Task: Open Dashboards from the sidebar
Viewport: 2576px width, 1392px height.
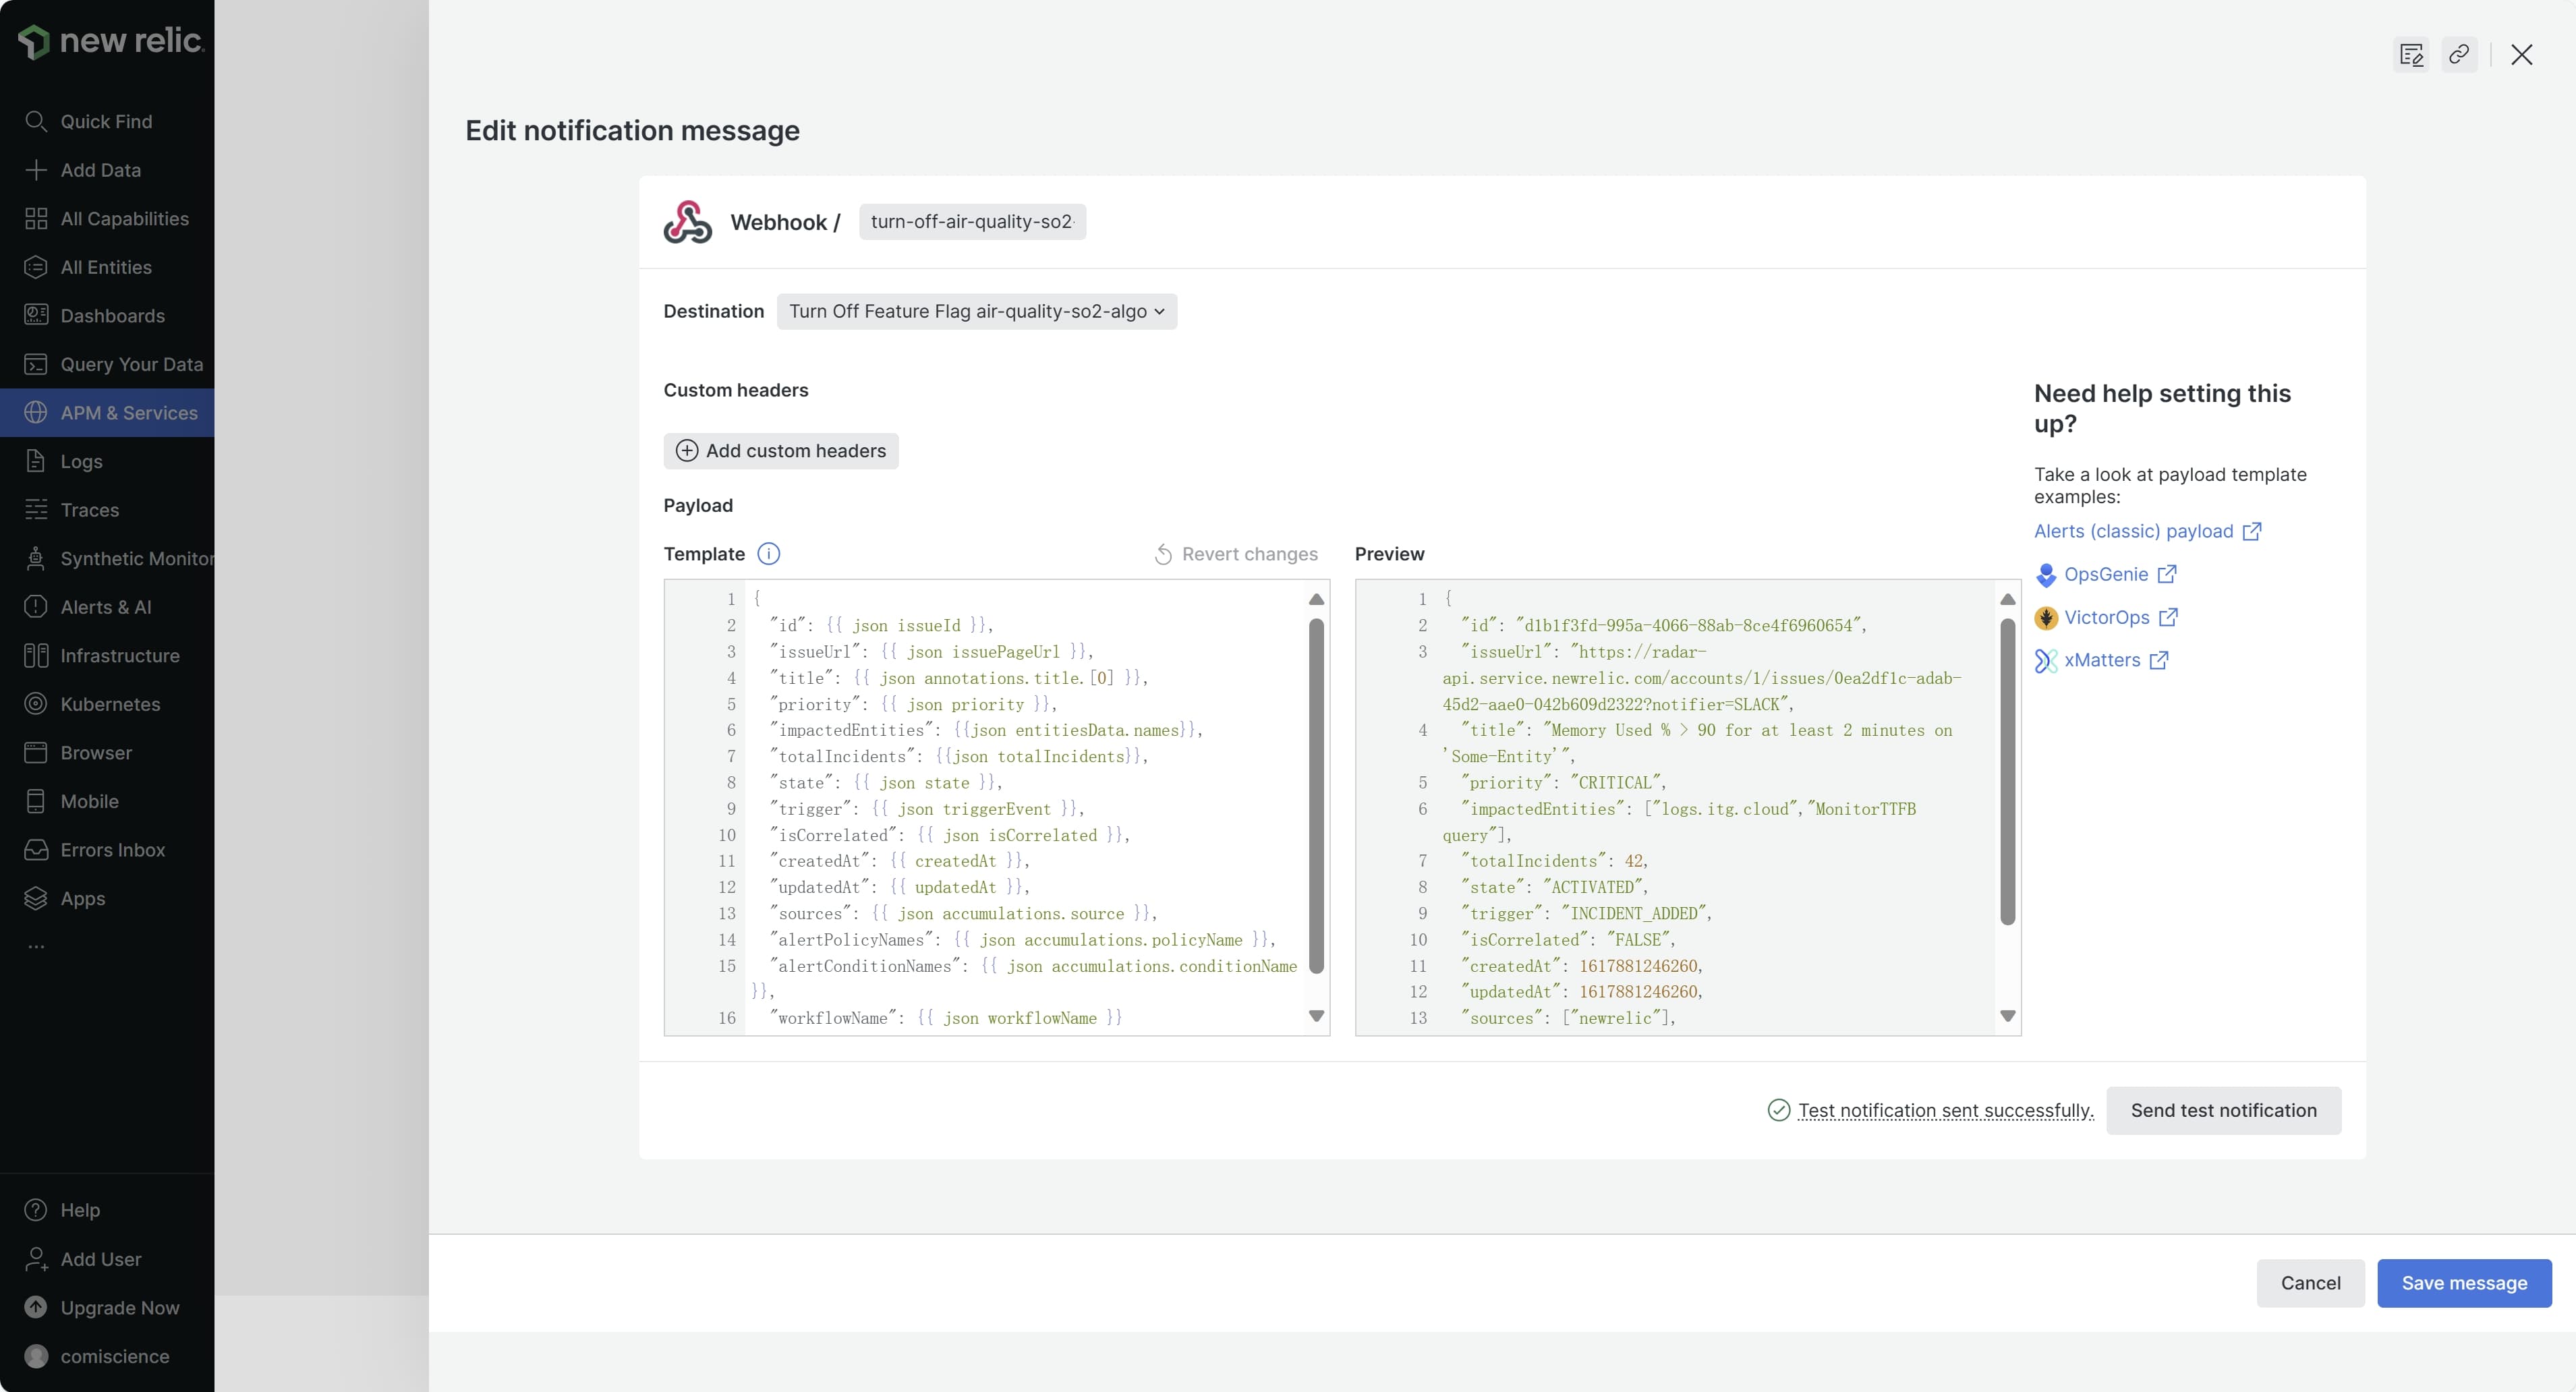Action: [x=112, y=316]
